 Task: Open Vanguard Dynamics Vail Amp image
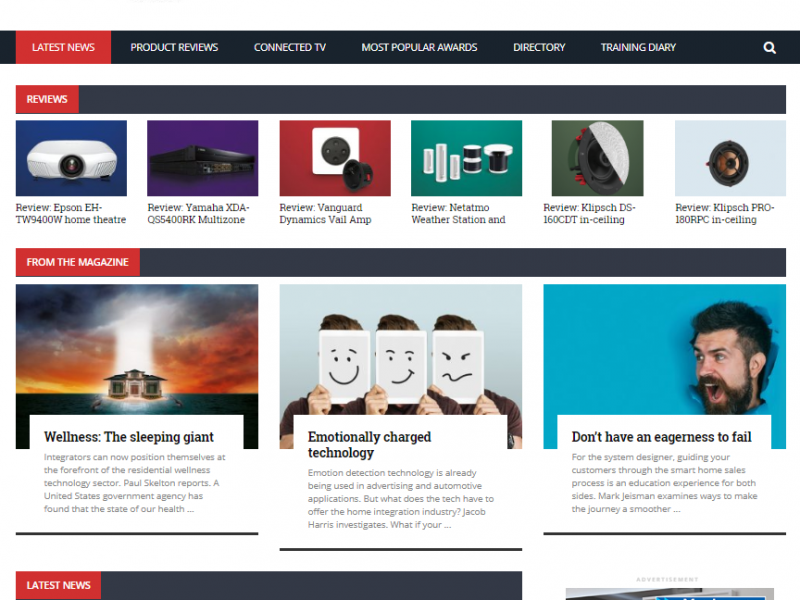[335, 158]
